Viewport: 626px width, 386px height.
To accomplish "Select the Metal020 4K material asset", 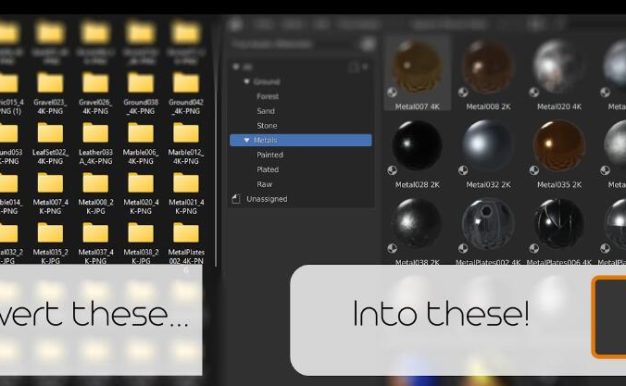I will [559, 74].
